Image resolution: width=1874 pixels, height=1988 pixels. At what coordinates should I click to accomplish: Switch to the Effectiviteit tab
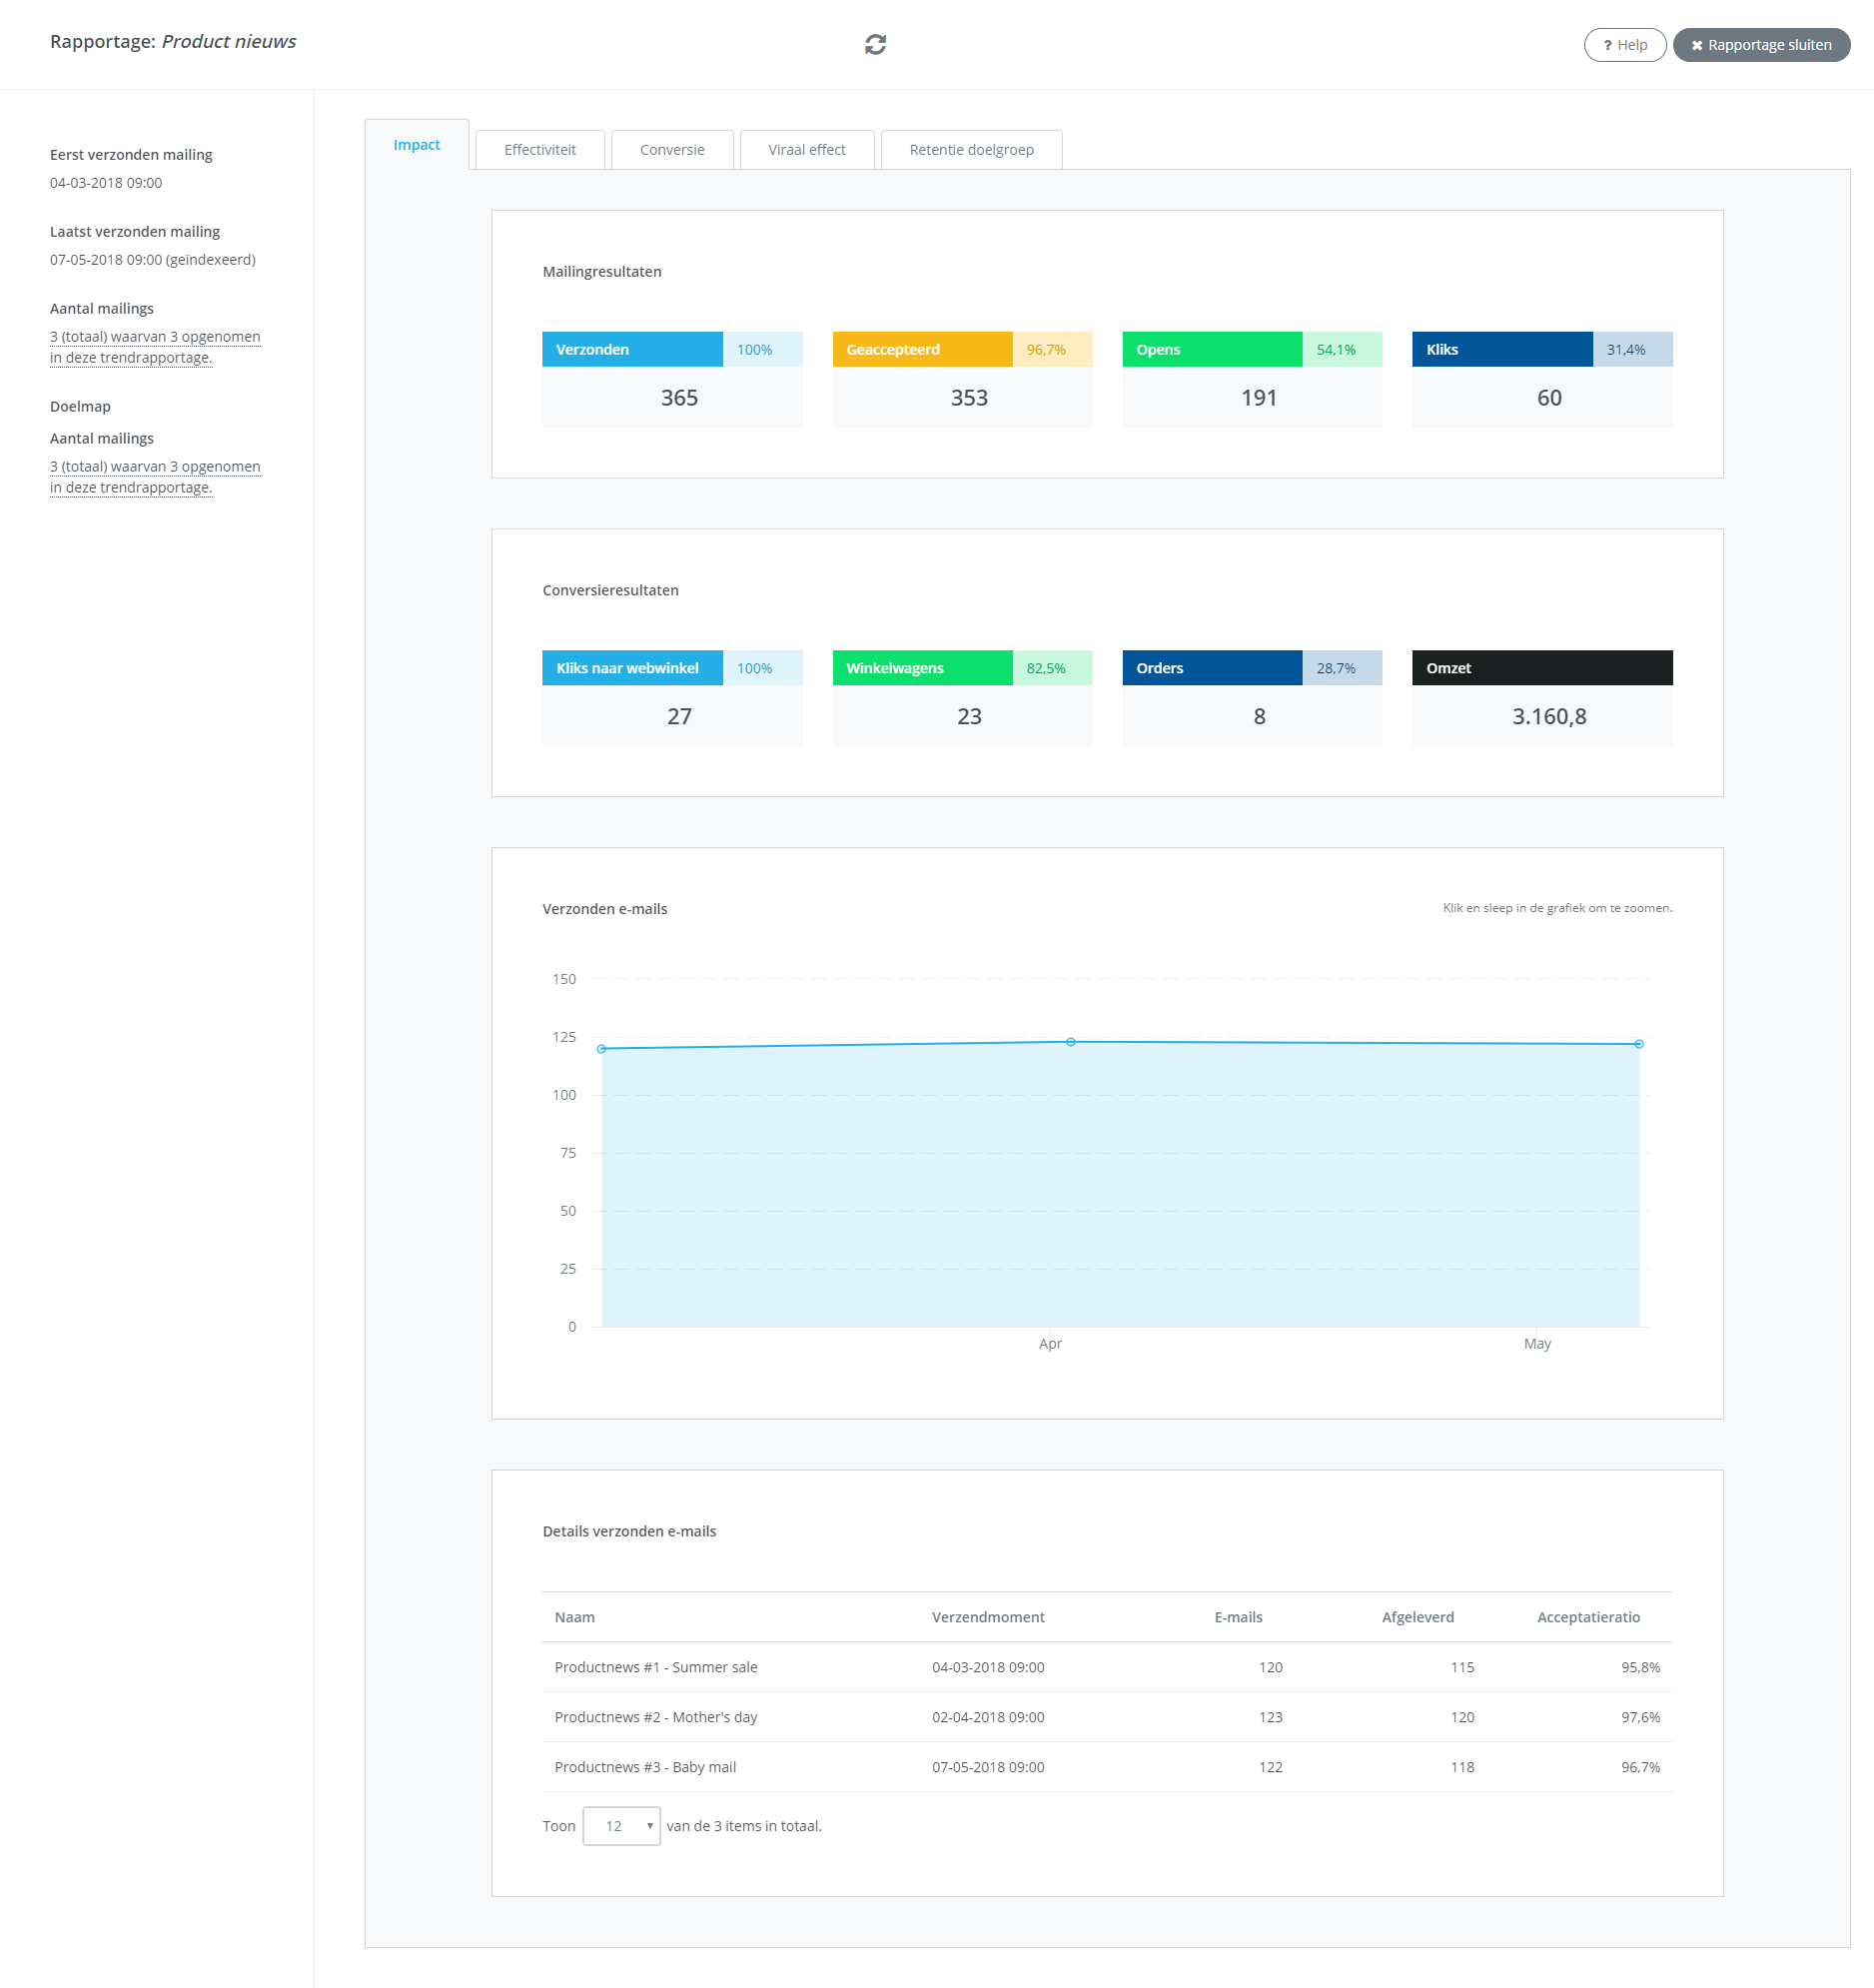[539, 150]
